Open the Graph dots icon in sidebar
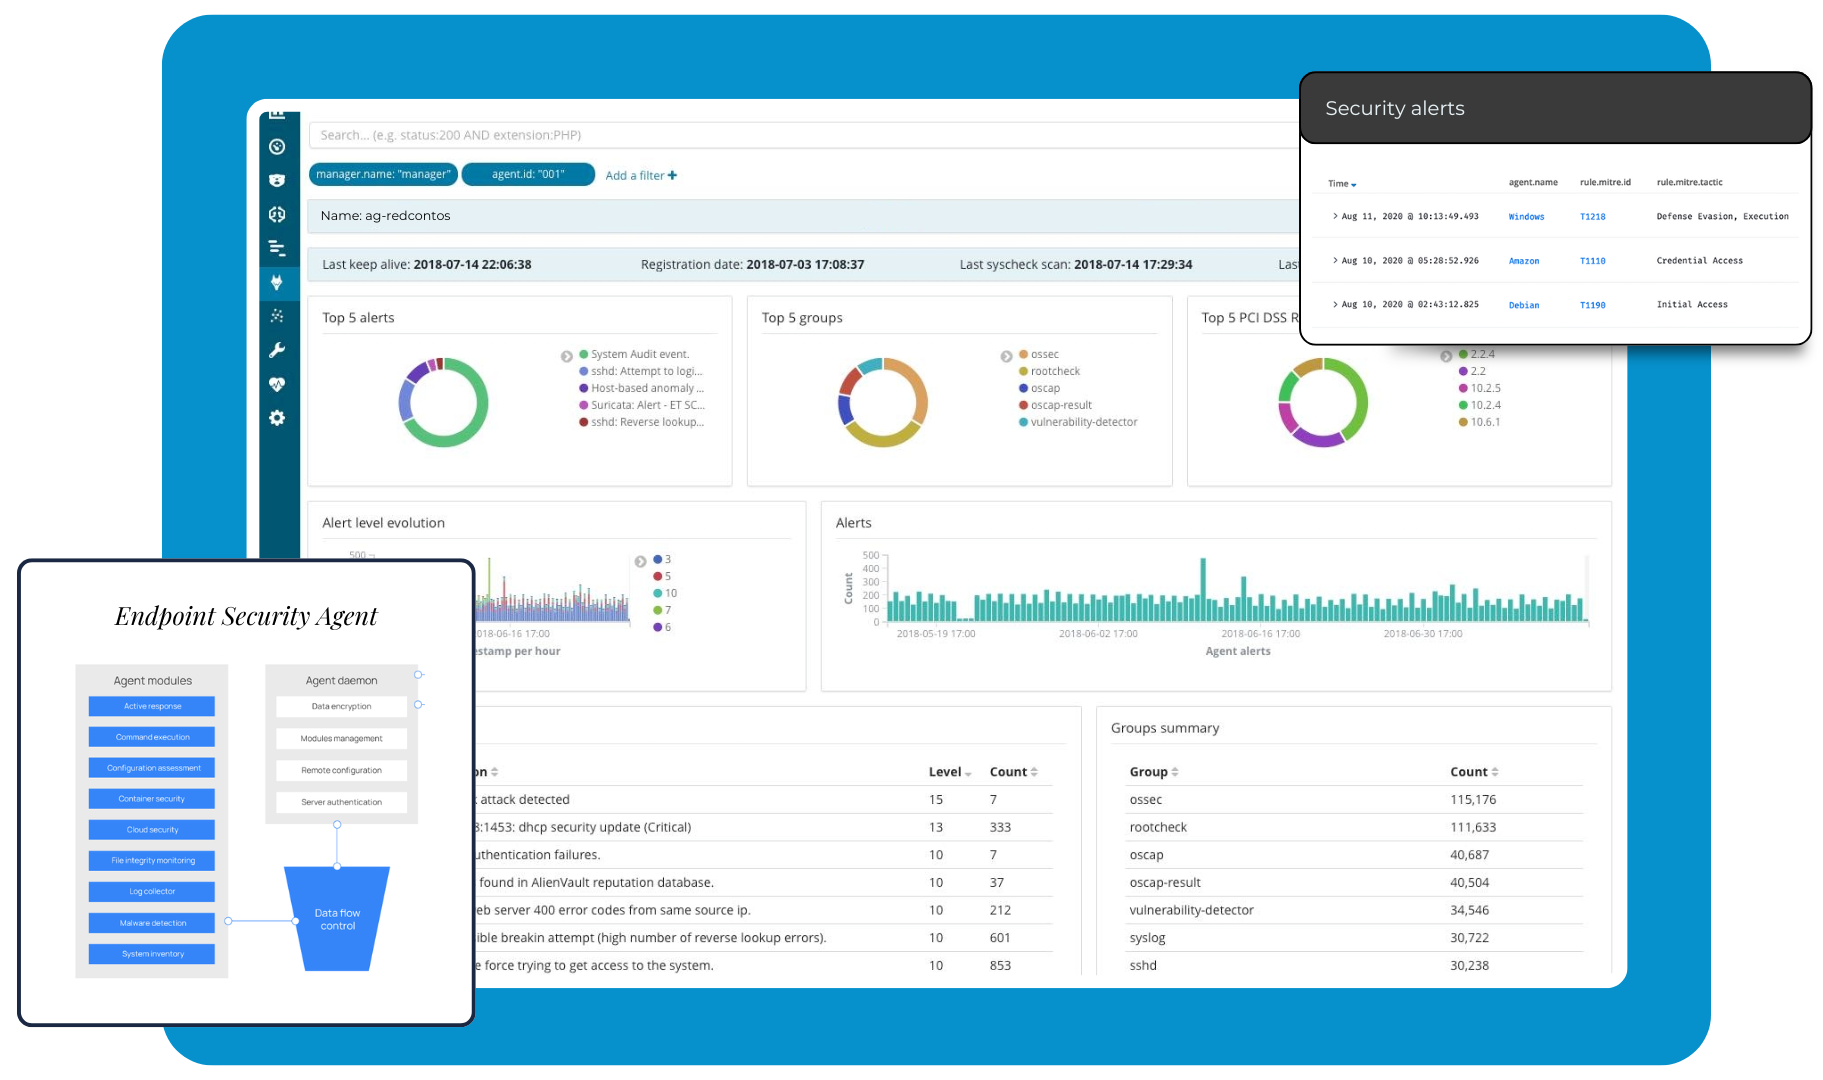The height and width of the screenshot is (1080, 1823). tap(277, 316)
